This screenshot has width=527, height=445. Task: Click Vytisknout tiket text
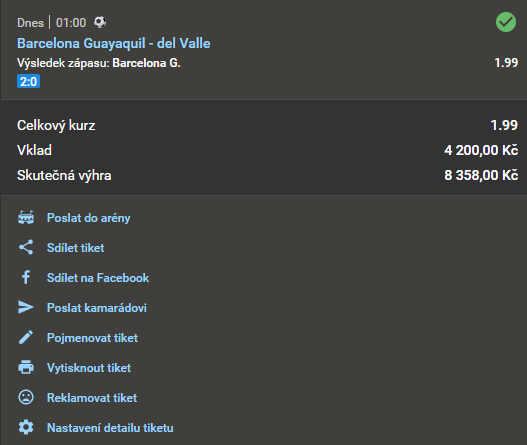click(89, 368)
